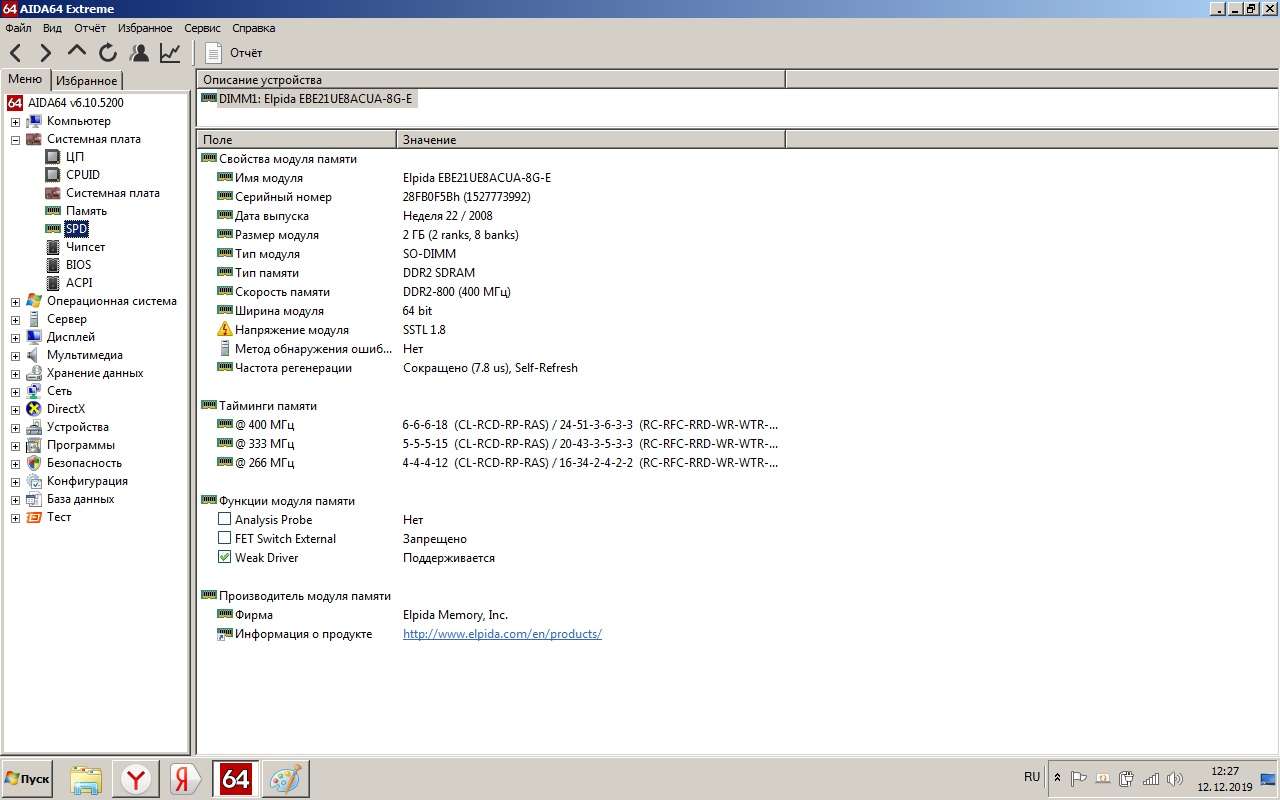Go up one level with the up arrow icon

(77, 52)
